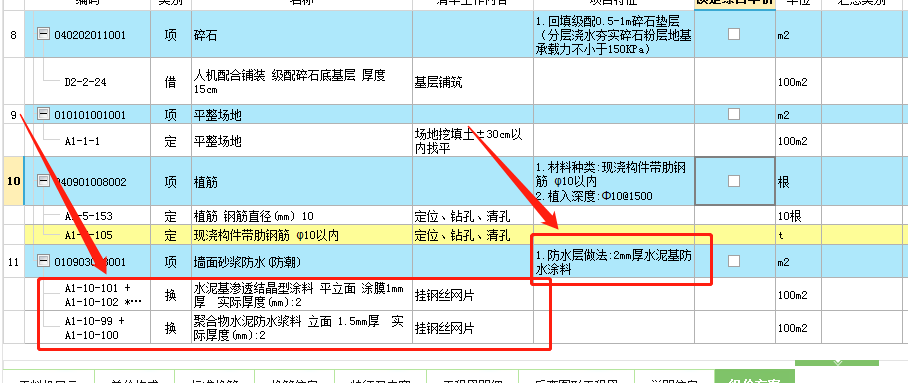
Task: Click sub-item code A1-1-1
Action: [x=82, y=141]
